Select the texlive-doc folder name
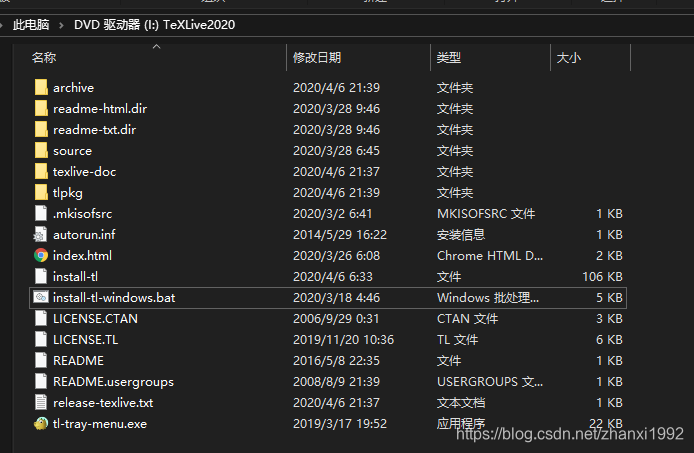 [x=85, y=172]
